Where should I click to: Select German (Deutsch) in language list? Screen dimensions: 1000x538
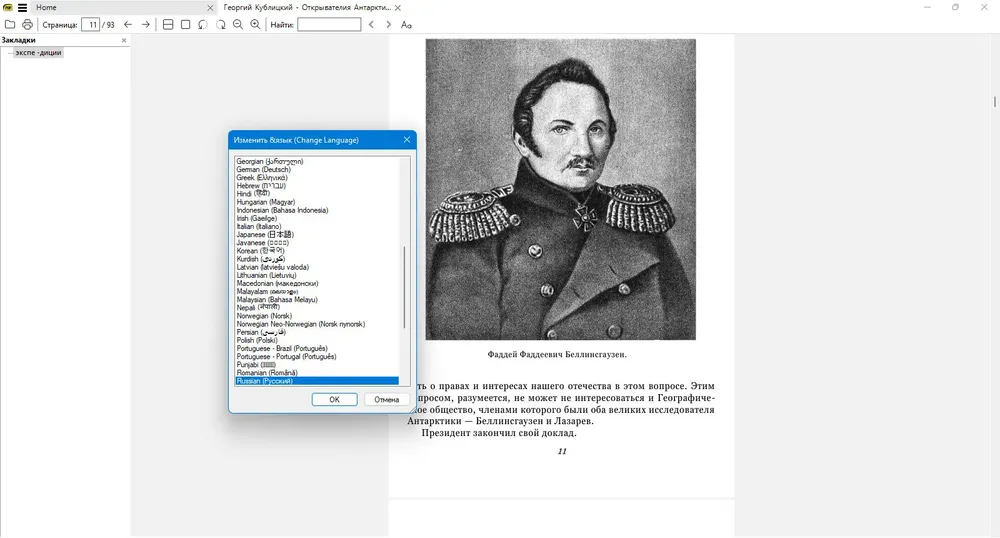pyautogui.click(x=263, y=170)
